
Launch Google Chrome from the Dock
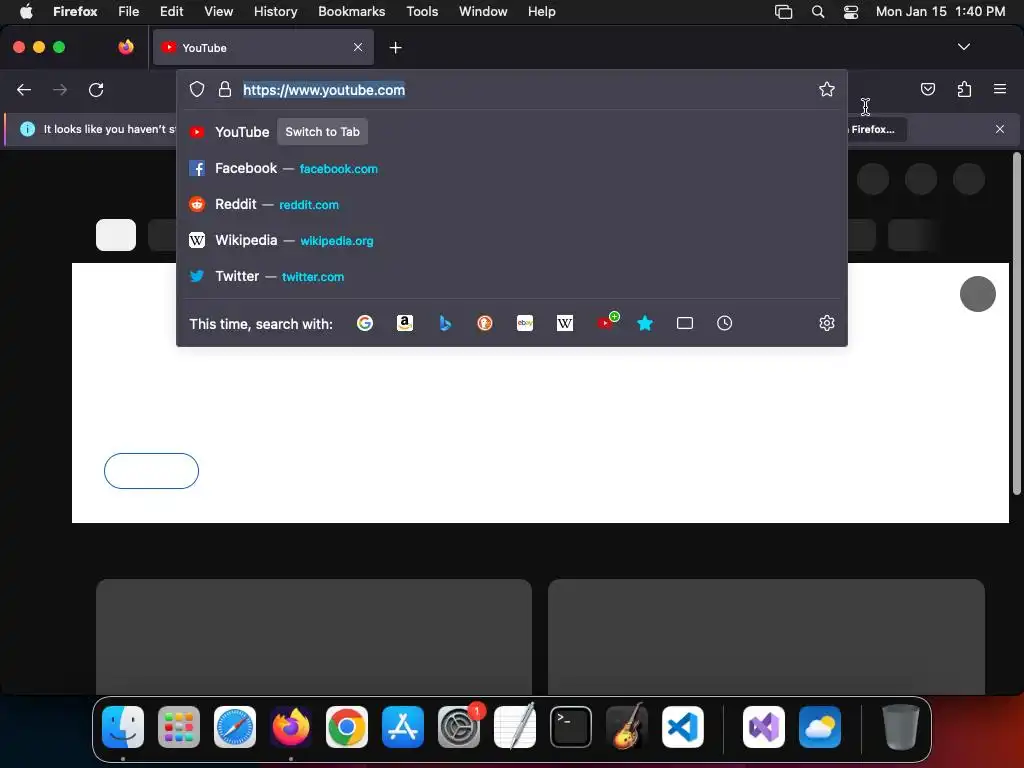[x=347, y=727]
